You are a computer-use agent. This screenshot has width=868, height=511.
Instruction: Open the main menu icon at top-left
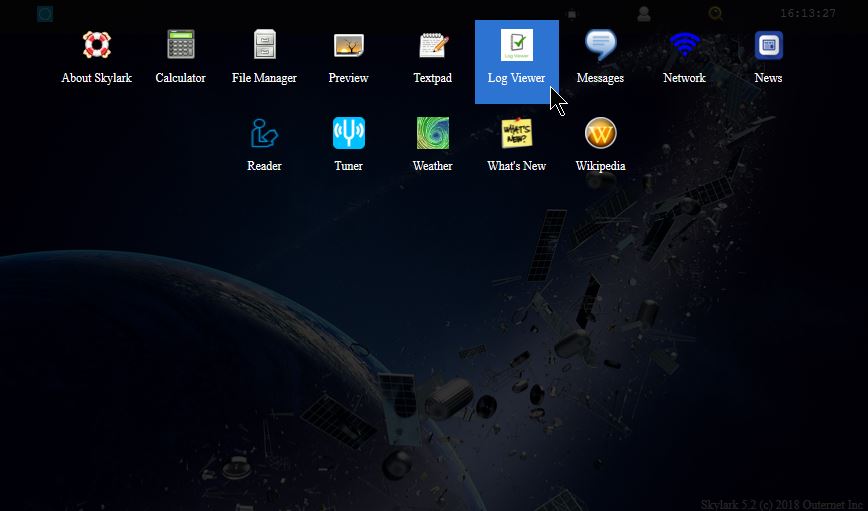coord(45,14)
